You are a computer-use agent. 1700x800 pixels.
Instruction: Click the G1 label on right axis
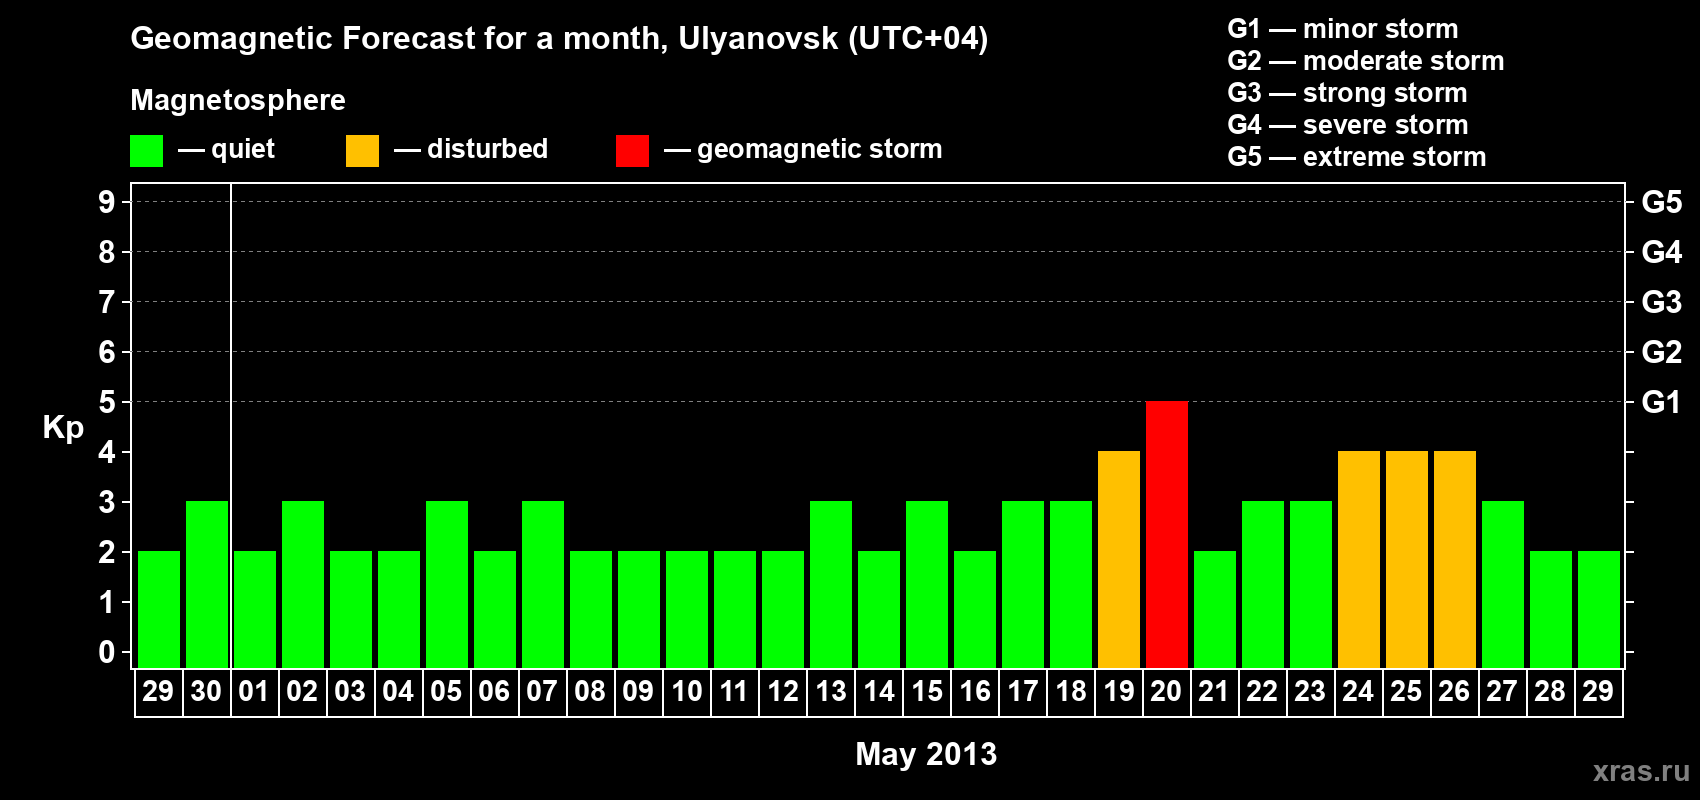pos(1662,402)
